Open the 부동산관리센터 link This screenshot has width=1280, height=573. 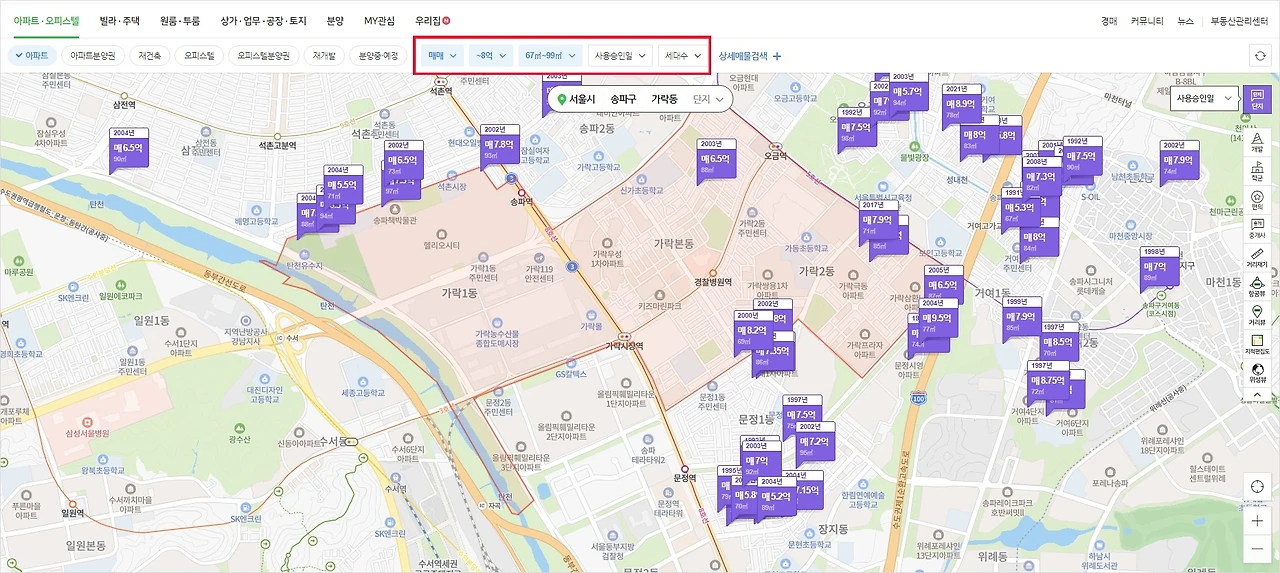[1239, 20]
